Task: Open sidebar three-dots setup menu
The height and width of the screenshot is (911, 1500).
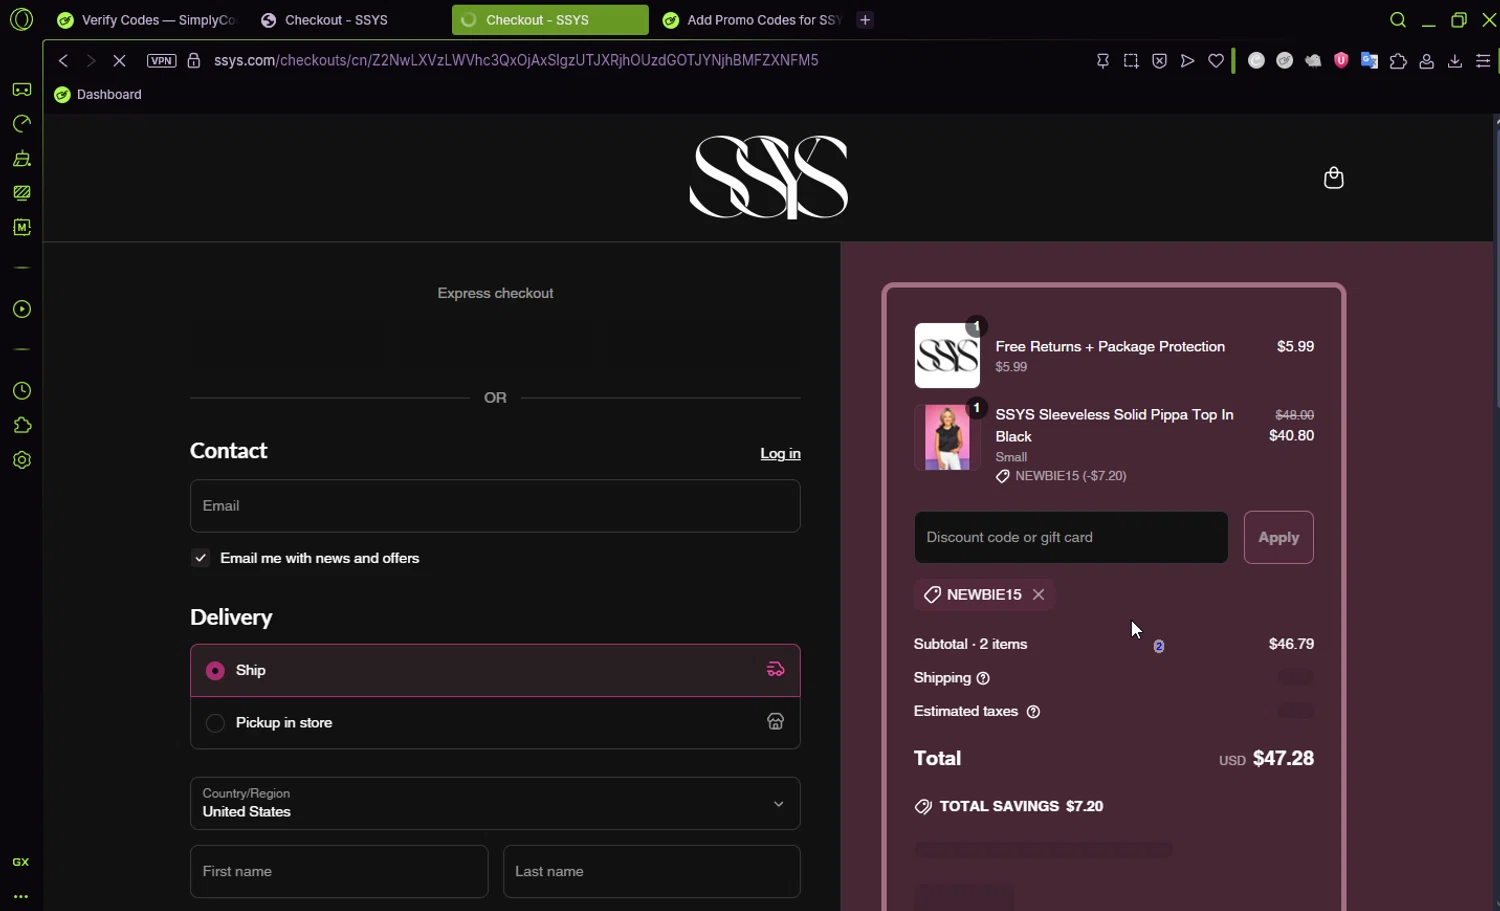Action: pos(21,897)
